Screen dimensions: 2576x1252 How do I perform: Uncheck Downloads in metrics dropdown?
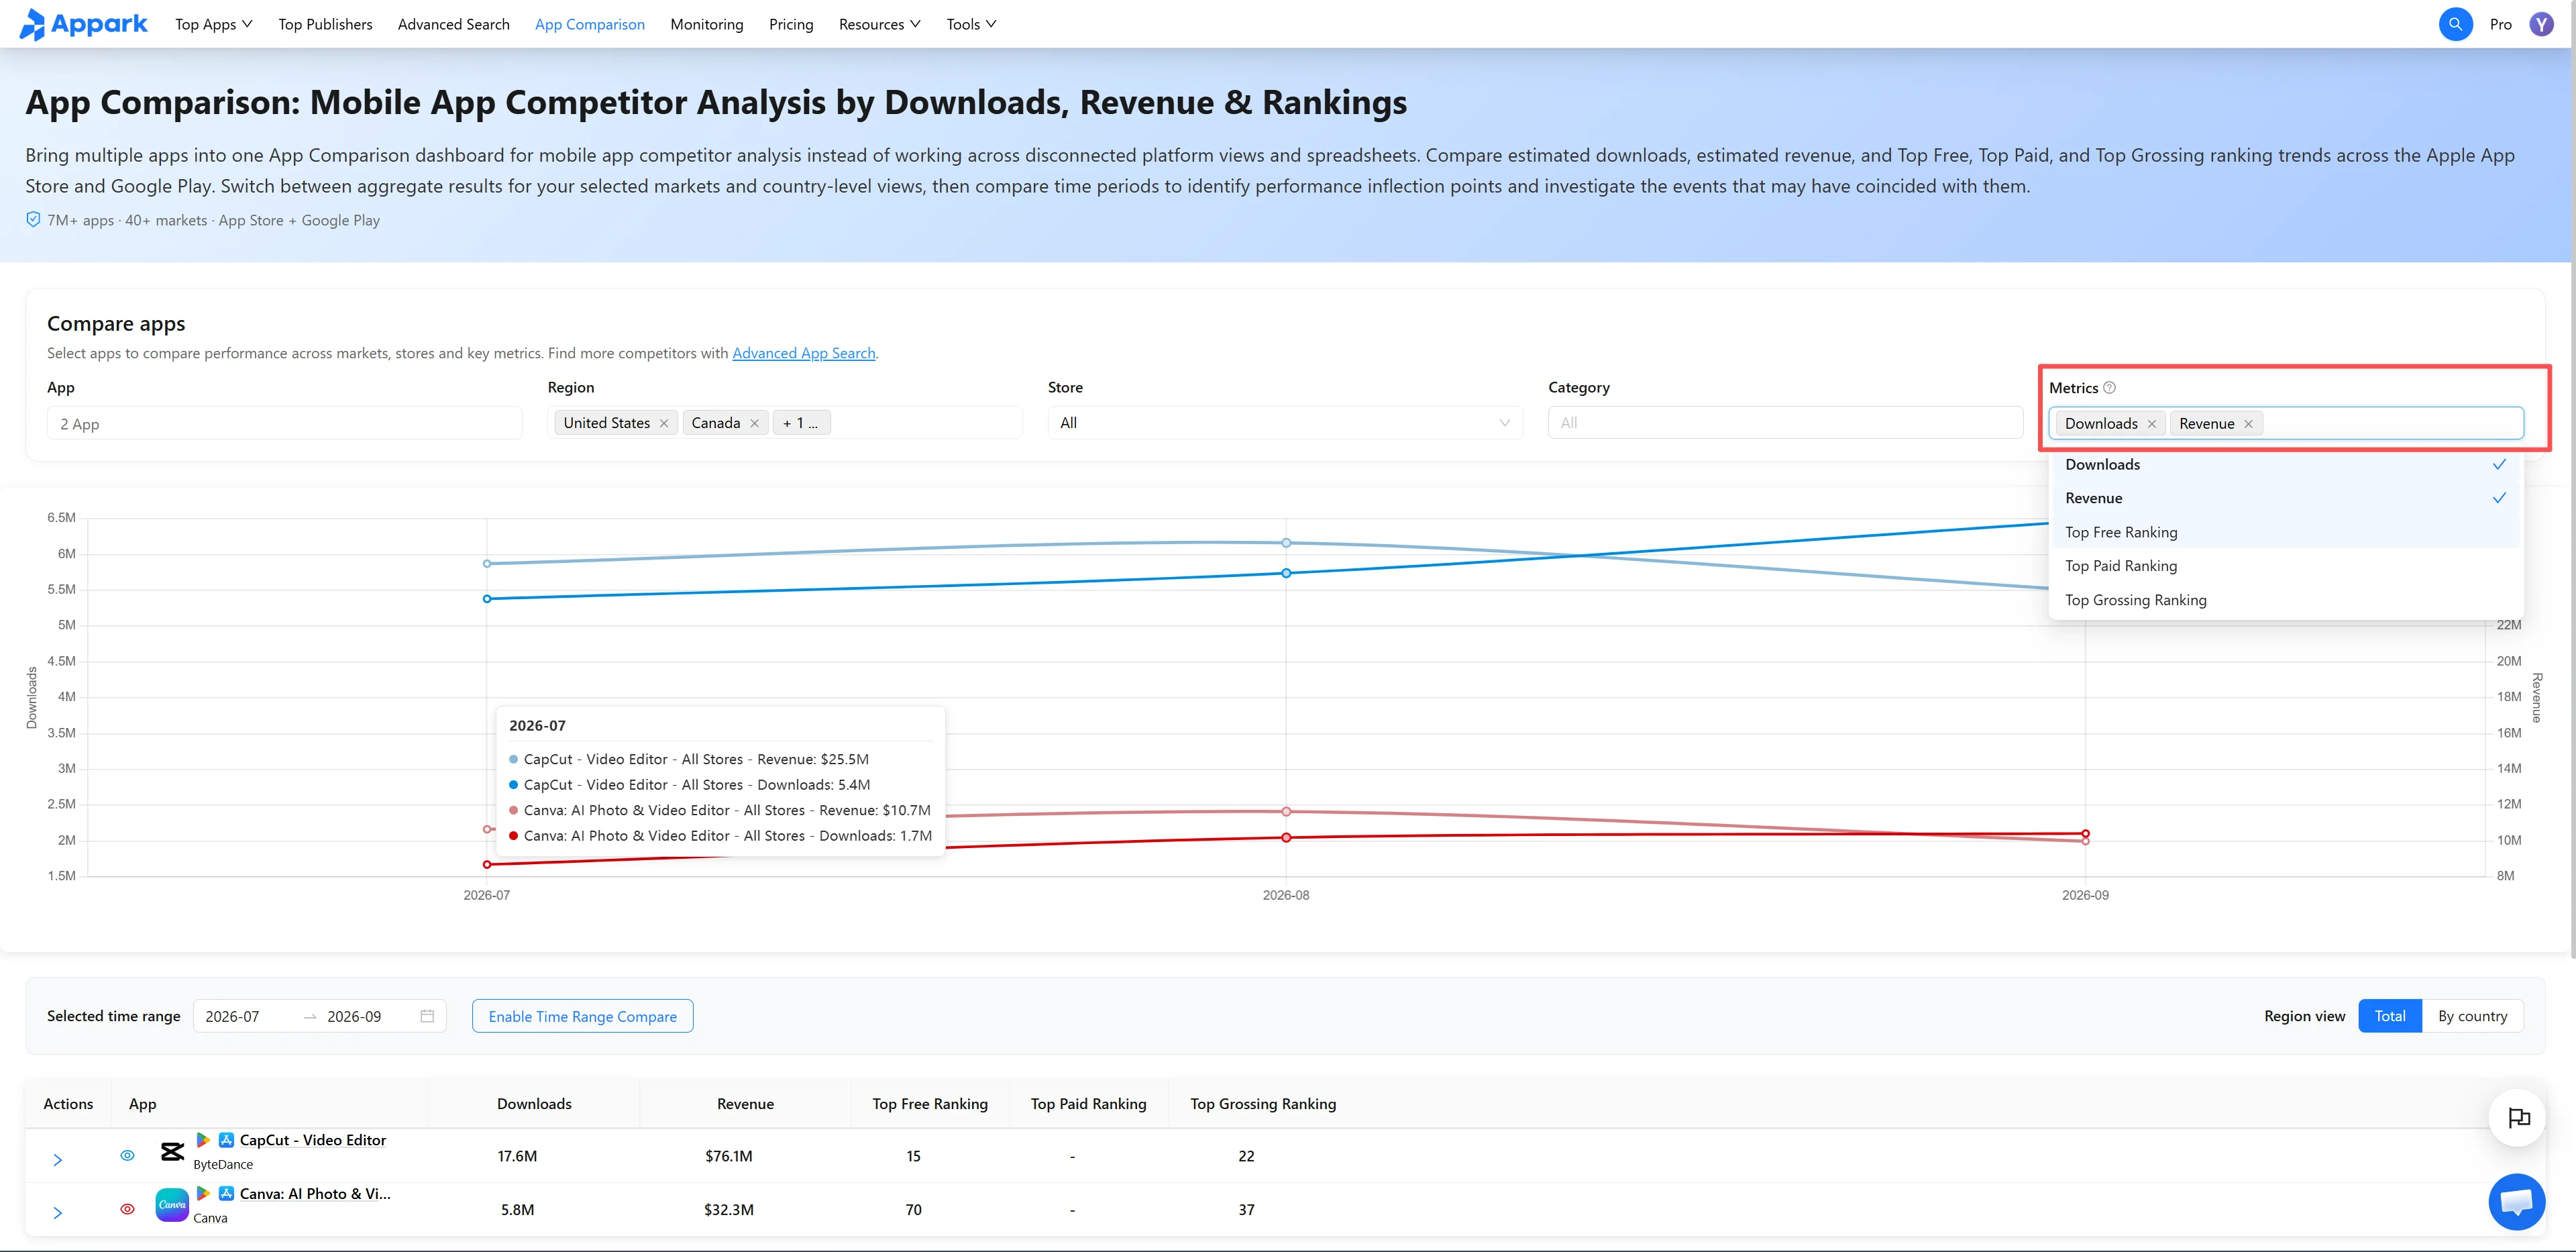(2284, 464)
